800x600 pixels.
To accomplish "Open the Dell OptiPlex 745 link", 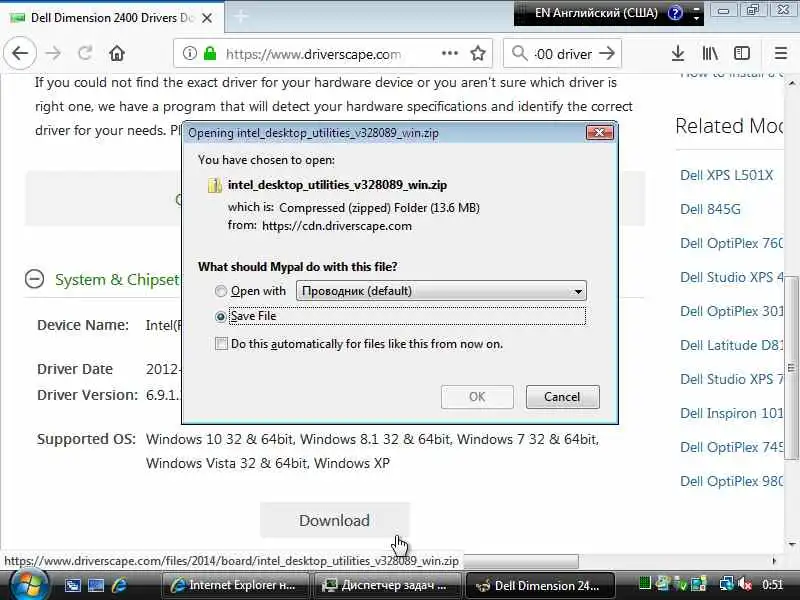I will click(x=731, y=447).
